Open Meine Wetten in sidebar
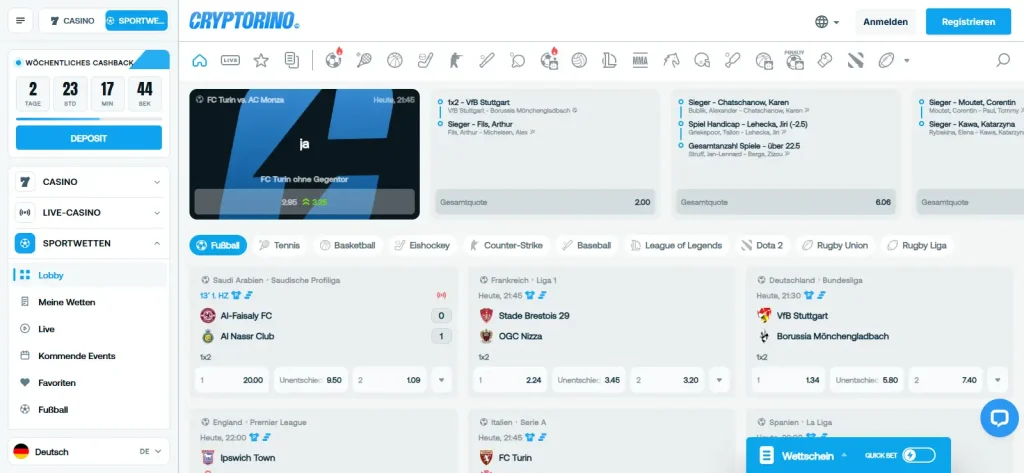 [90, 302]
